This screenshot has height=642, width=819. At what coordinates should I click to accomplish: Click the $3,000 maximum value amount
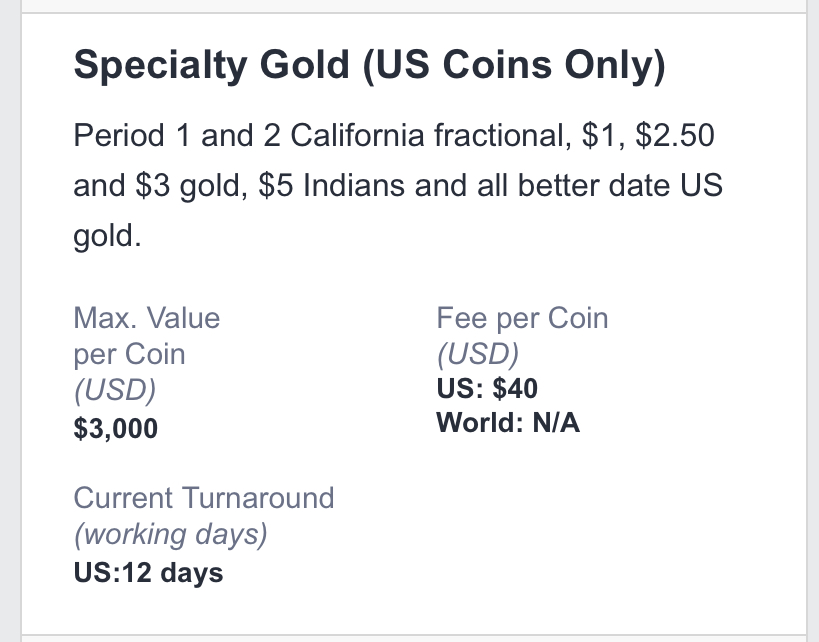point(115,428)
